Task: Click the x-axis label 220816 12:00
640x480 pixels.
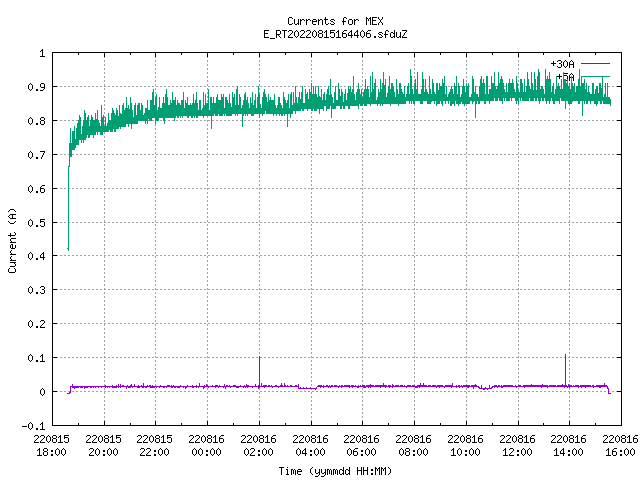Action: click(x=518, y=446)
